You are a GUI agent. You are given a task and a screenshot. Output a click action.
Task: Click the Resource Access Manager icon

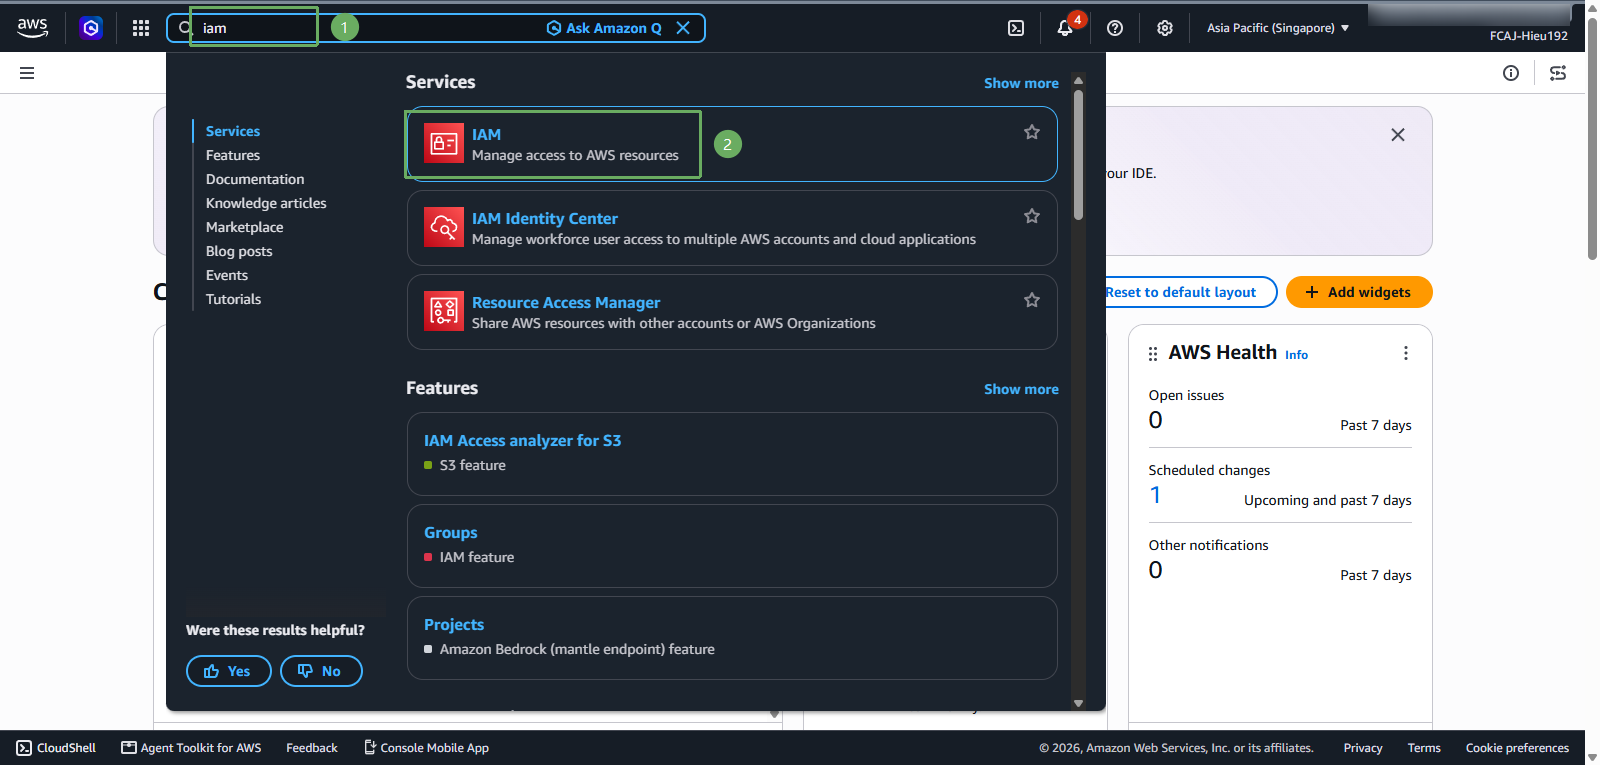click(444, 312)
